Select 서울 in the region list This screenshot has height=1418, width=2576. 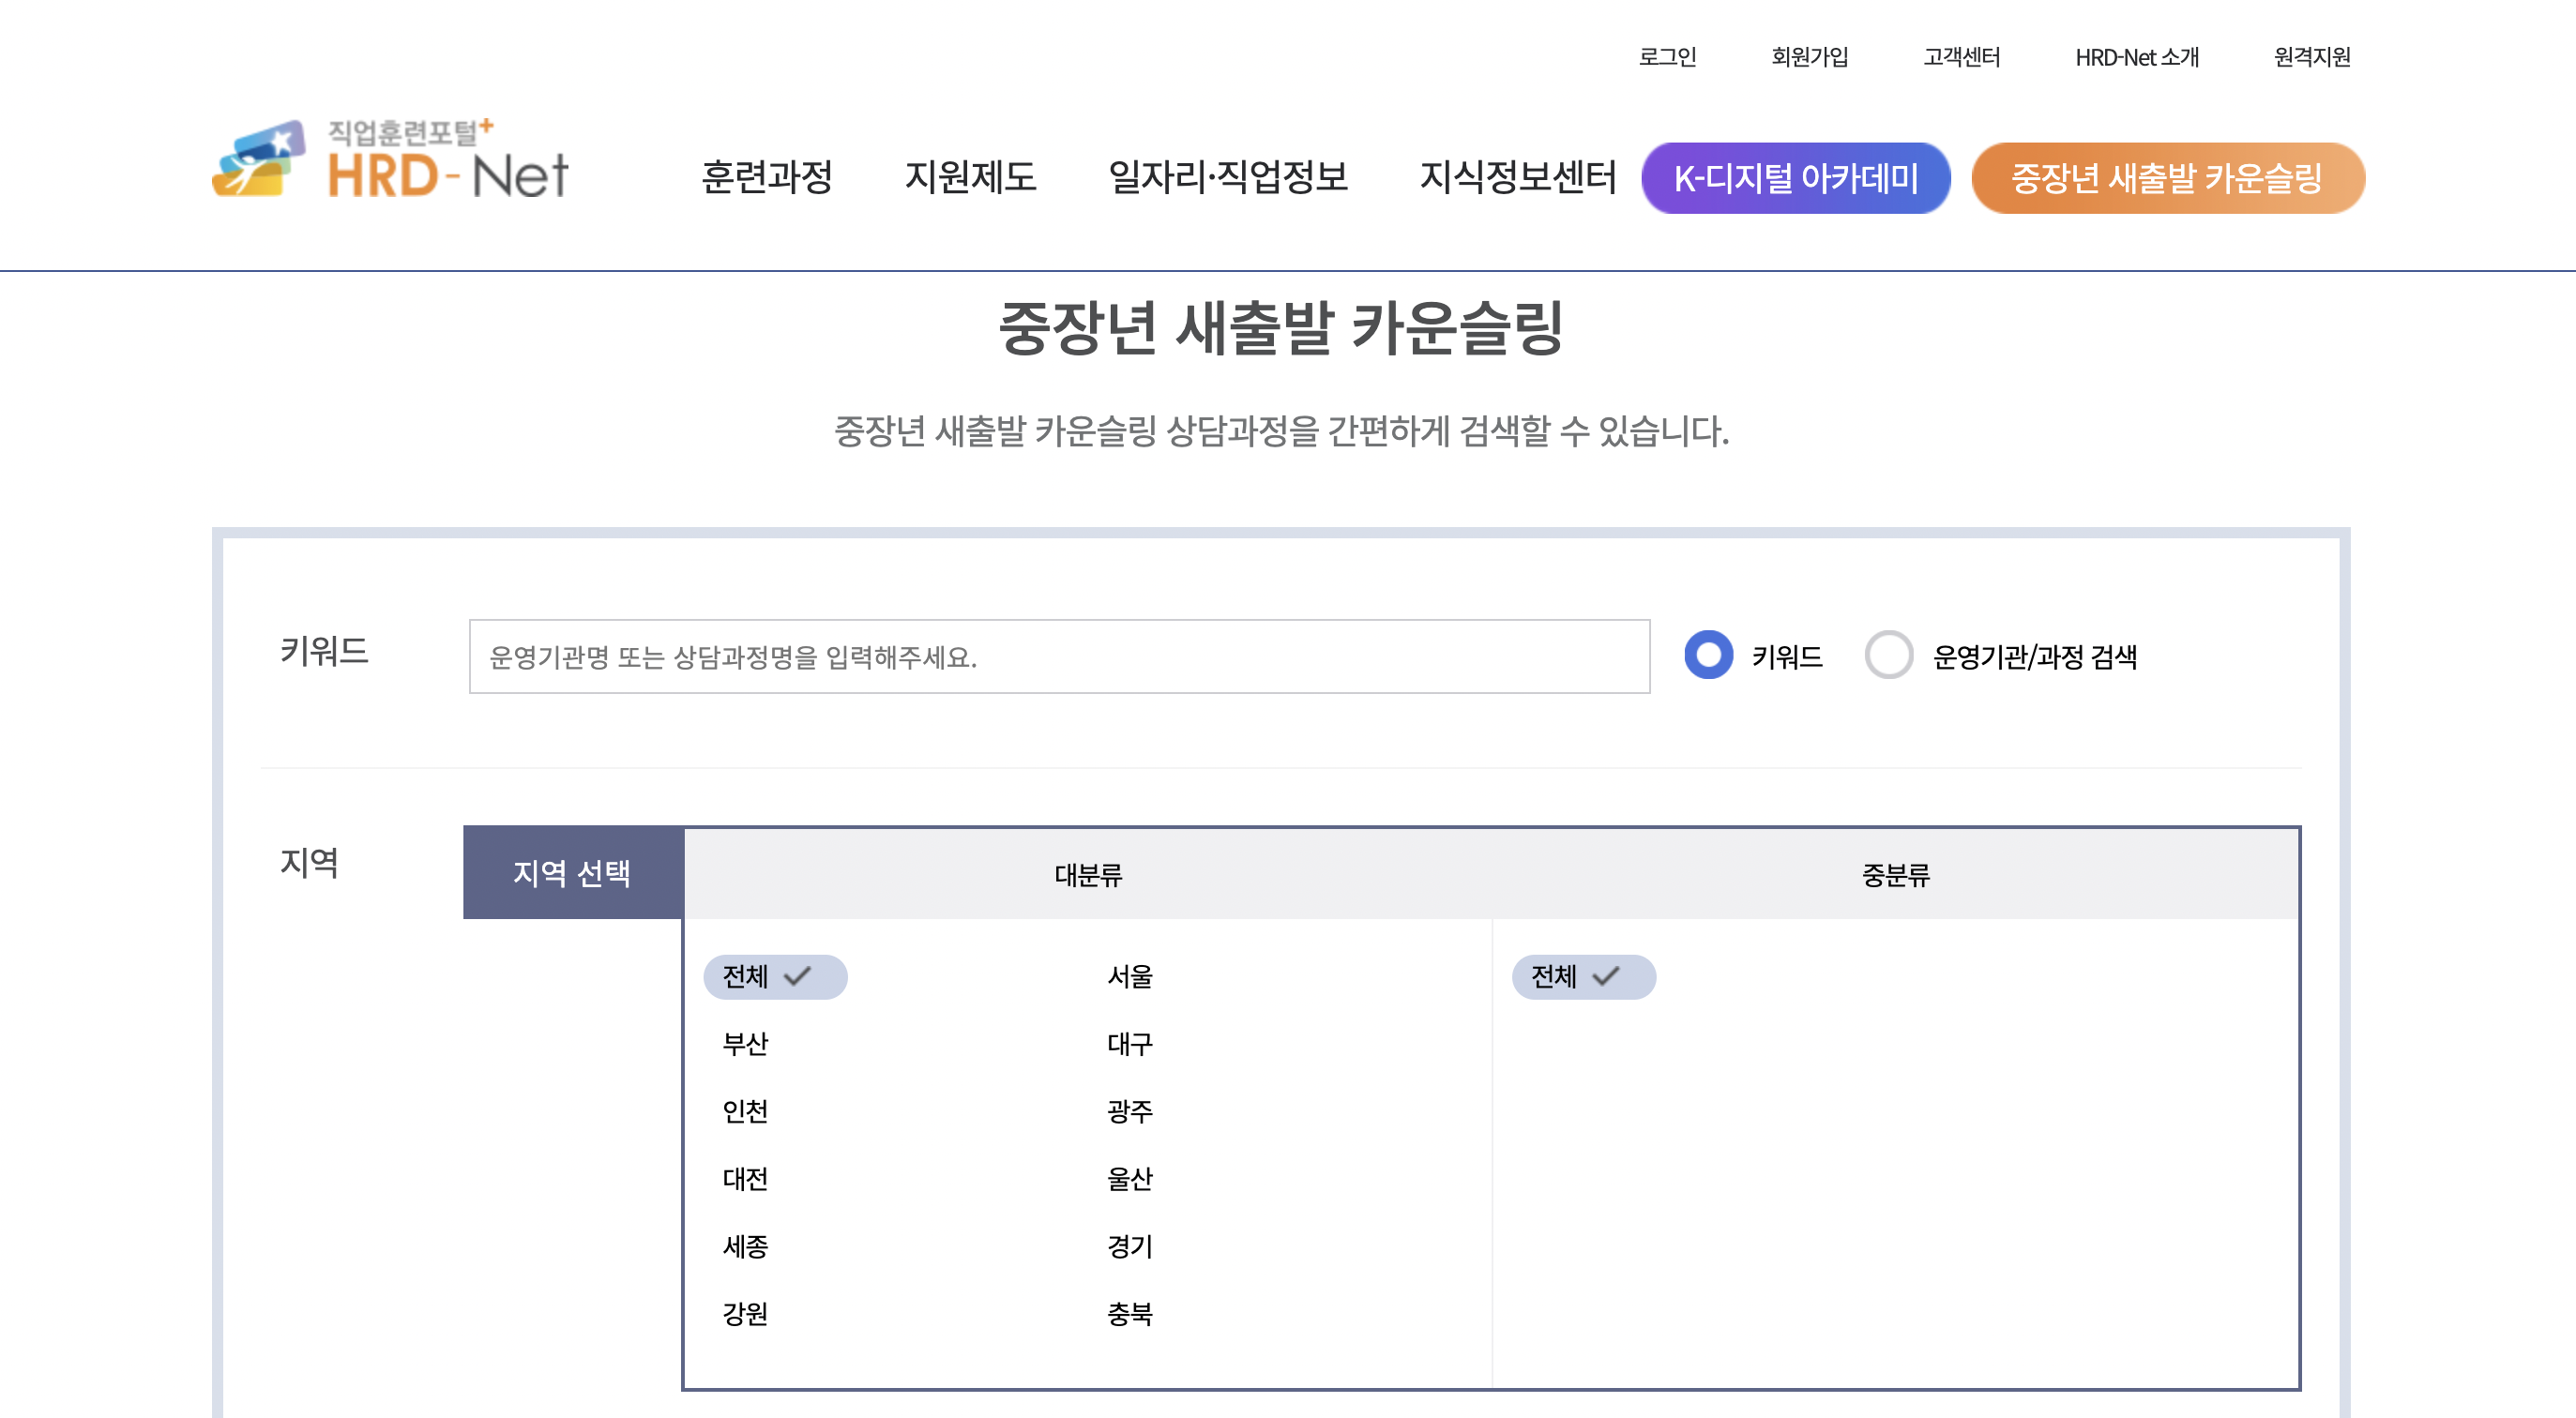click(1129, 976)
